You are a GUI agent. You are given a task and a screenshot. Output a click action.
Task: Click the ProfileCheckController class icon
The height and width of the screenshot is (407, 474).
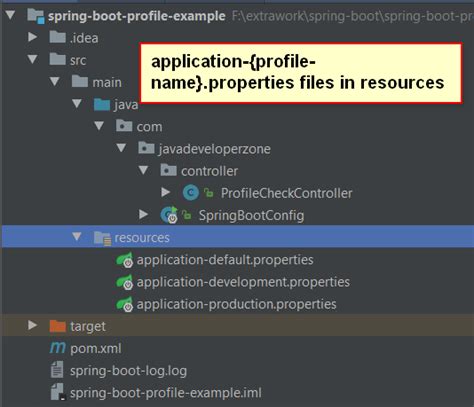coord(191,193)
